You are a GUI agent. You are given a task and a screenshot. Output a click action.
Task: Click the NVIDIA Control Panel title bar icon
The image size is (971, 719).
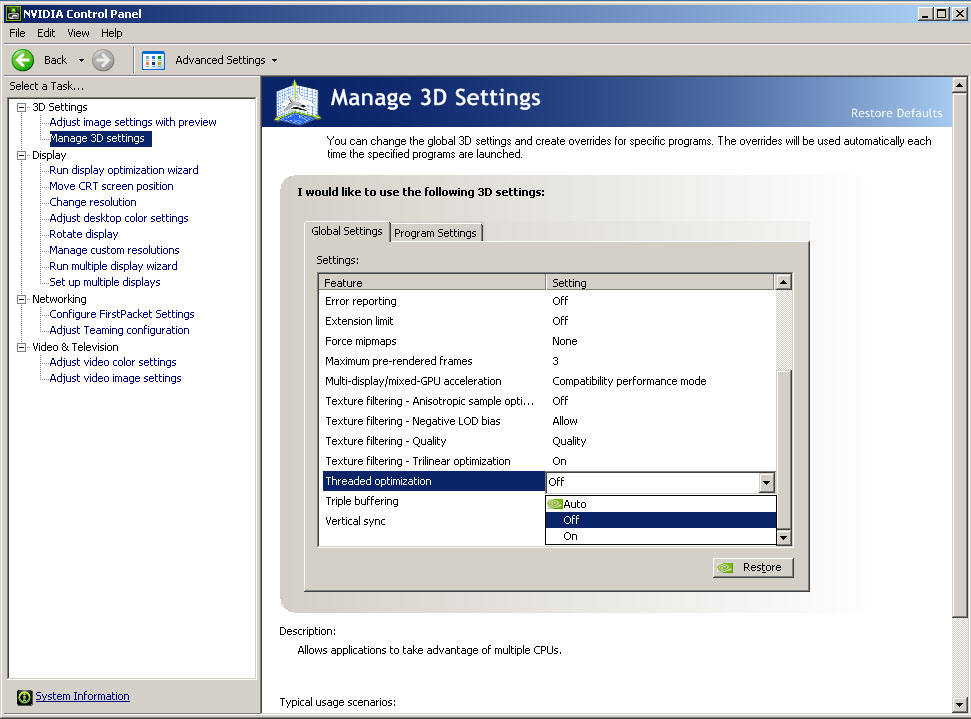12,13
